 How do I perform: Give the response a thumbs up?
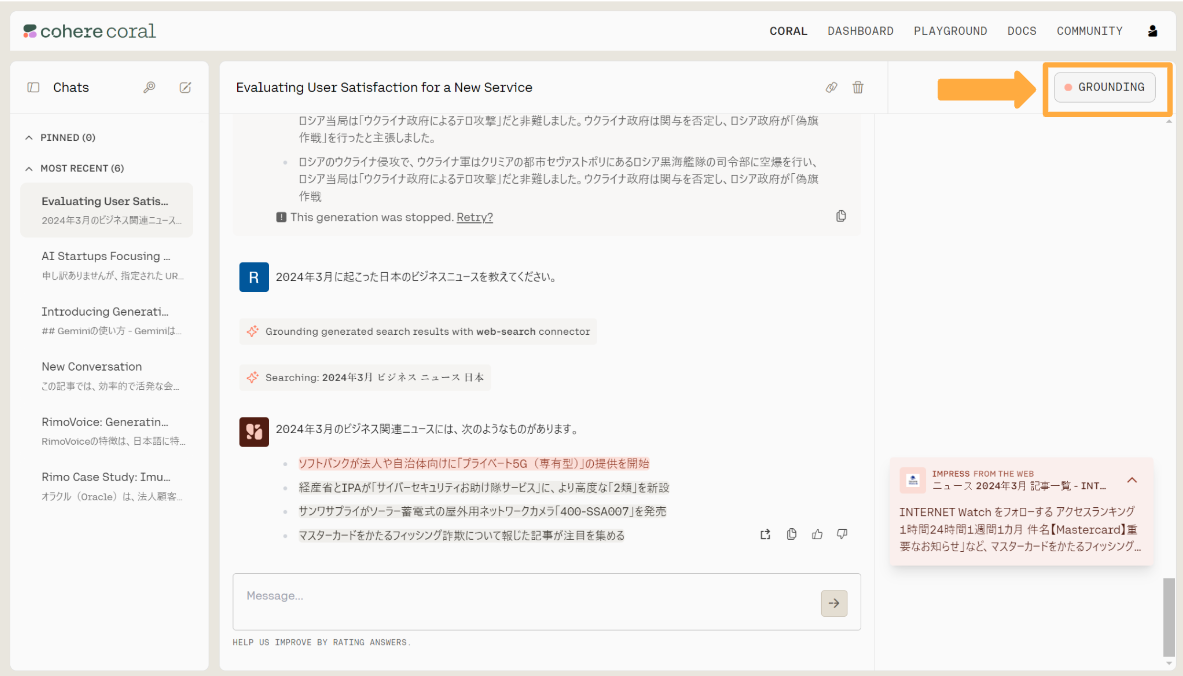(817, 534)
